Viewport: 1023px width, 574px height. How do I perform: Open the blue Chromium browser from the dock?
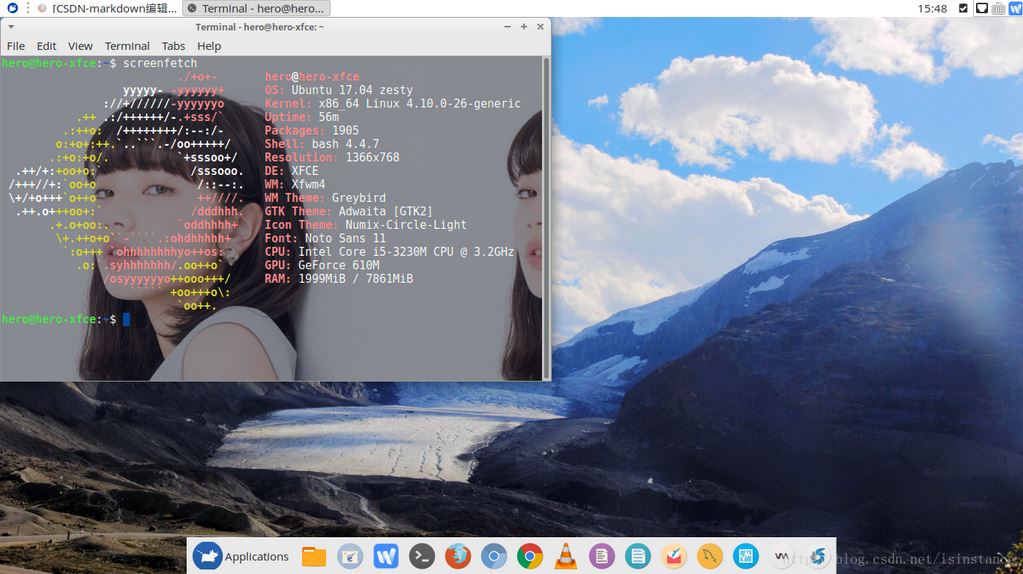coord(494,556)
